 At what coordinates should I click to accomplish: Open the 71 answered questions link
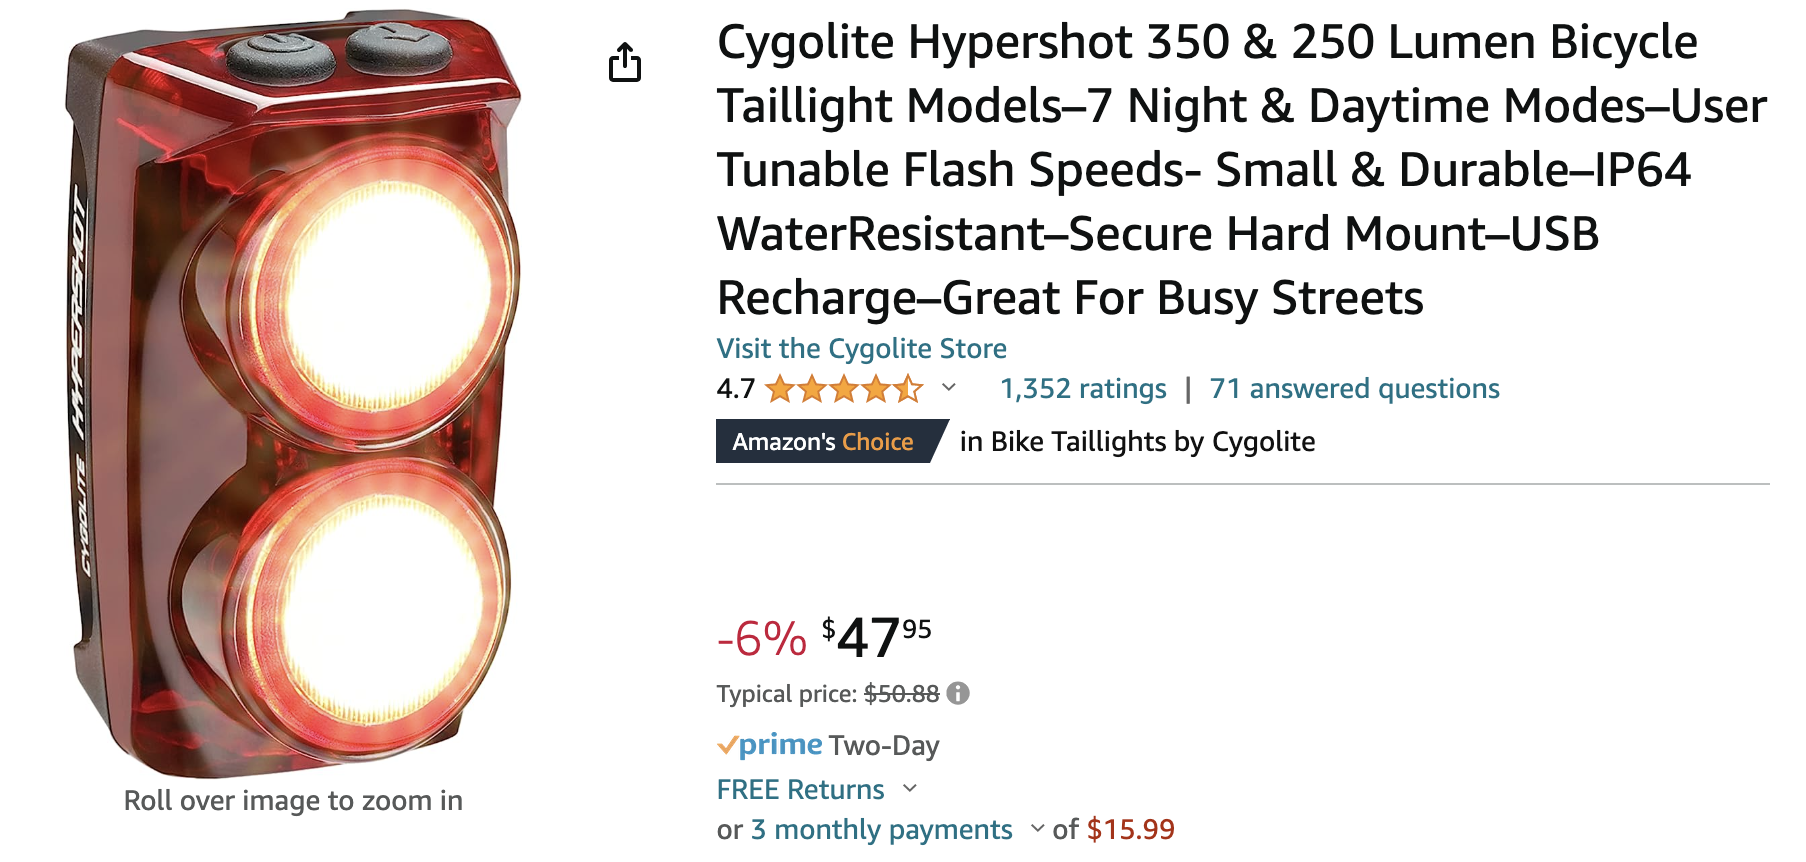tap(1354, 388)
